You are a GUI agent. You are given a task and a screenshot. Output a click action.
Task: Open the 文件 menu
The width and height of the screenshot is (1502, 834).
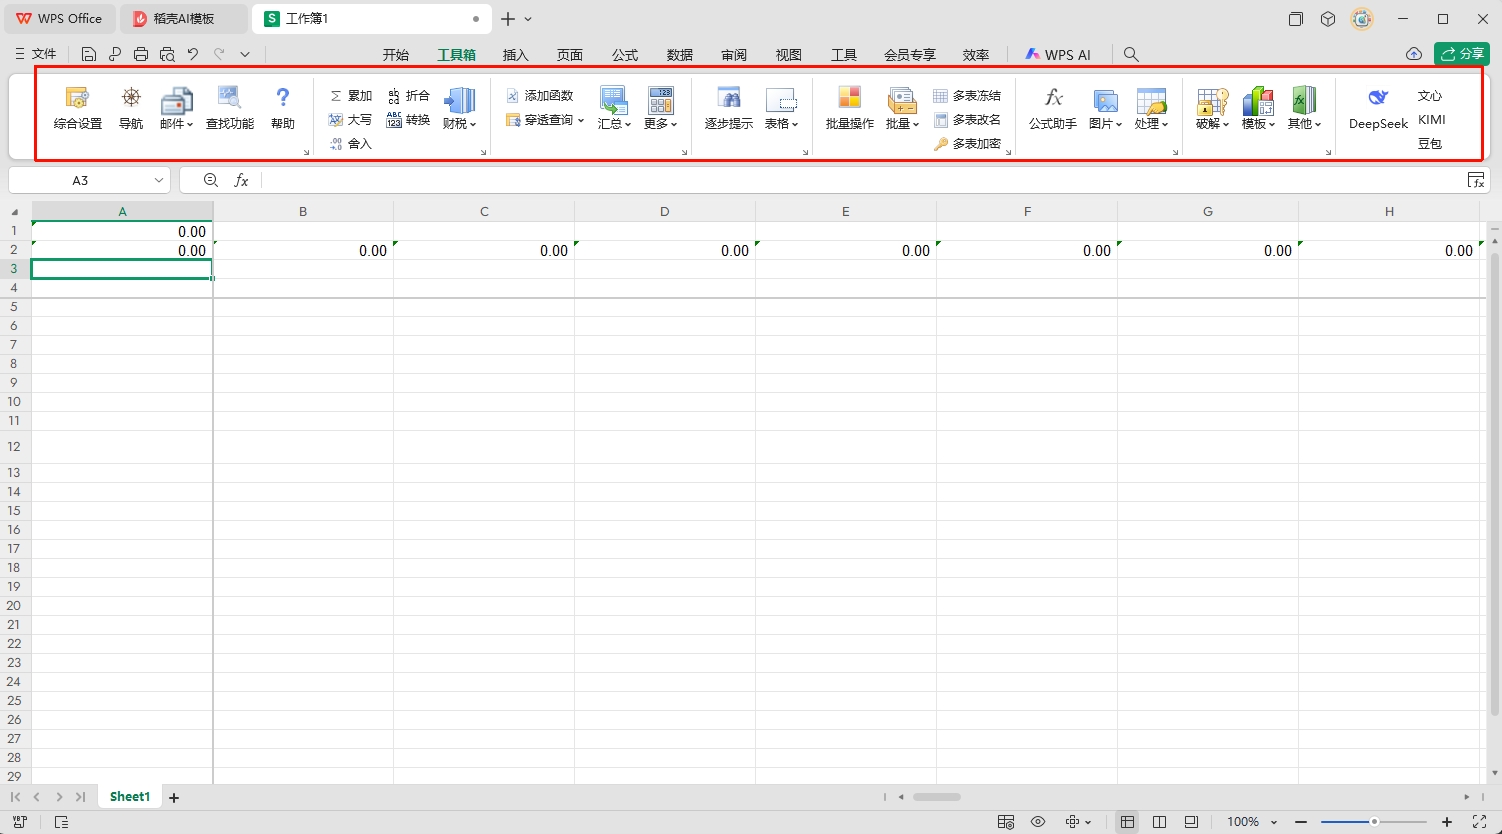[x=36, y=54]
